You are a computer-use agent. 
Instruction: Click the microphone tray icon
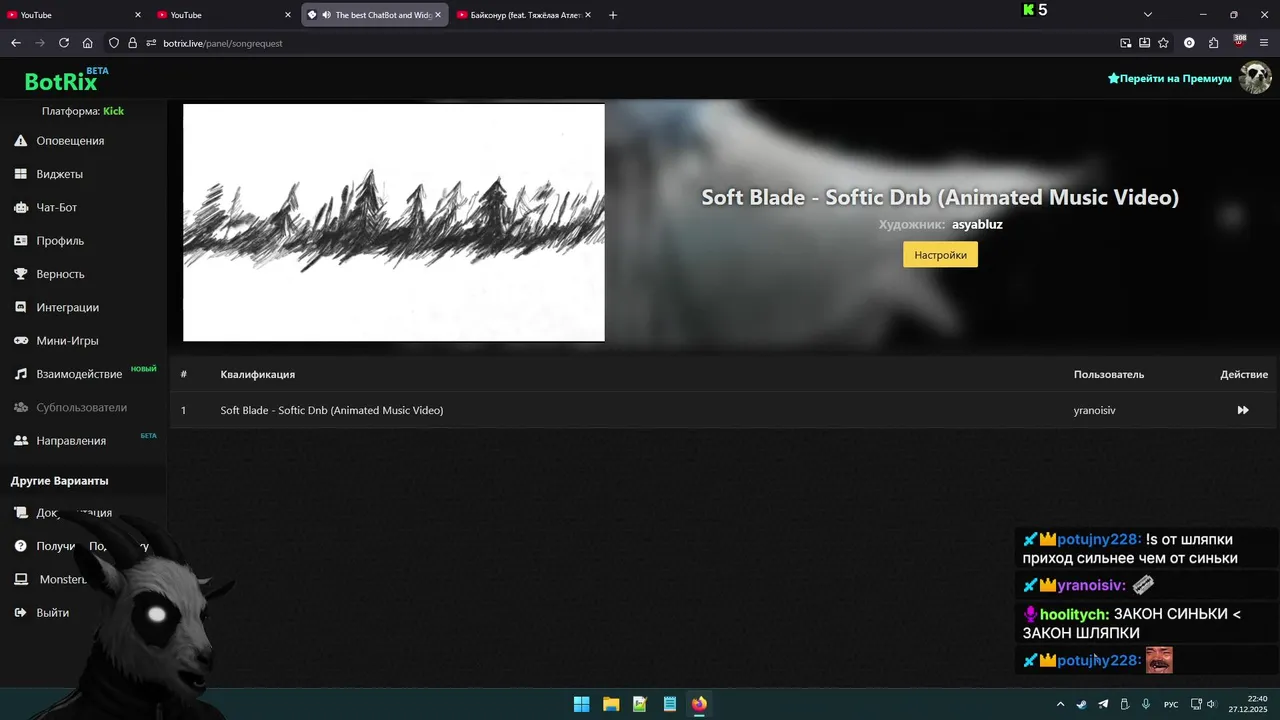click(x=1146, y=704)
